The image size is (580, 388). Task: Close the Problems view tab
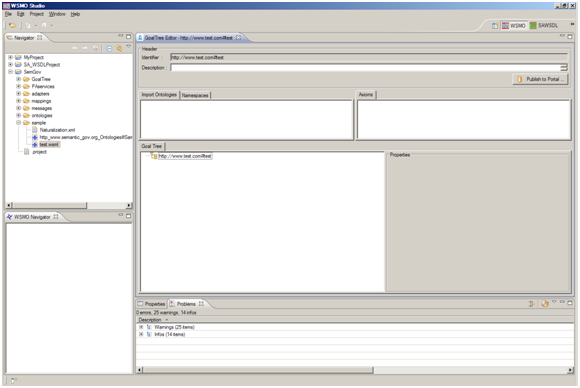[201, 304]
